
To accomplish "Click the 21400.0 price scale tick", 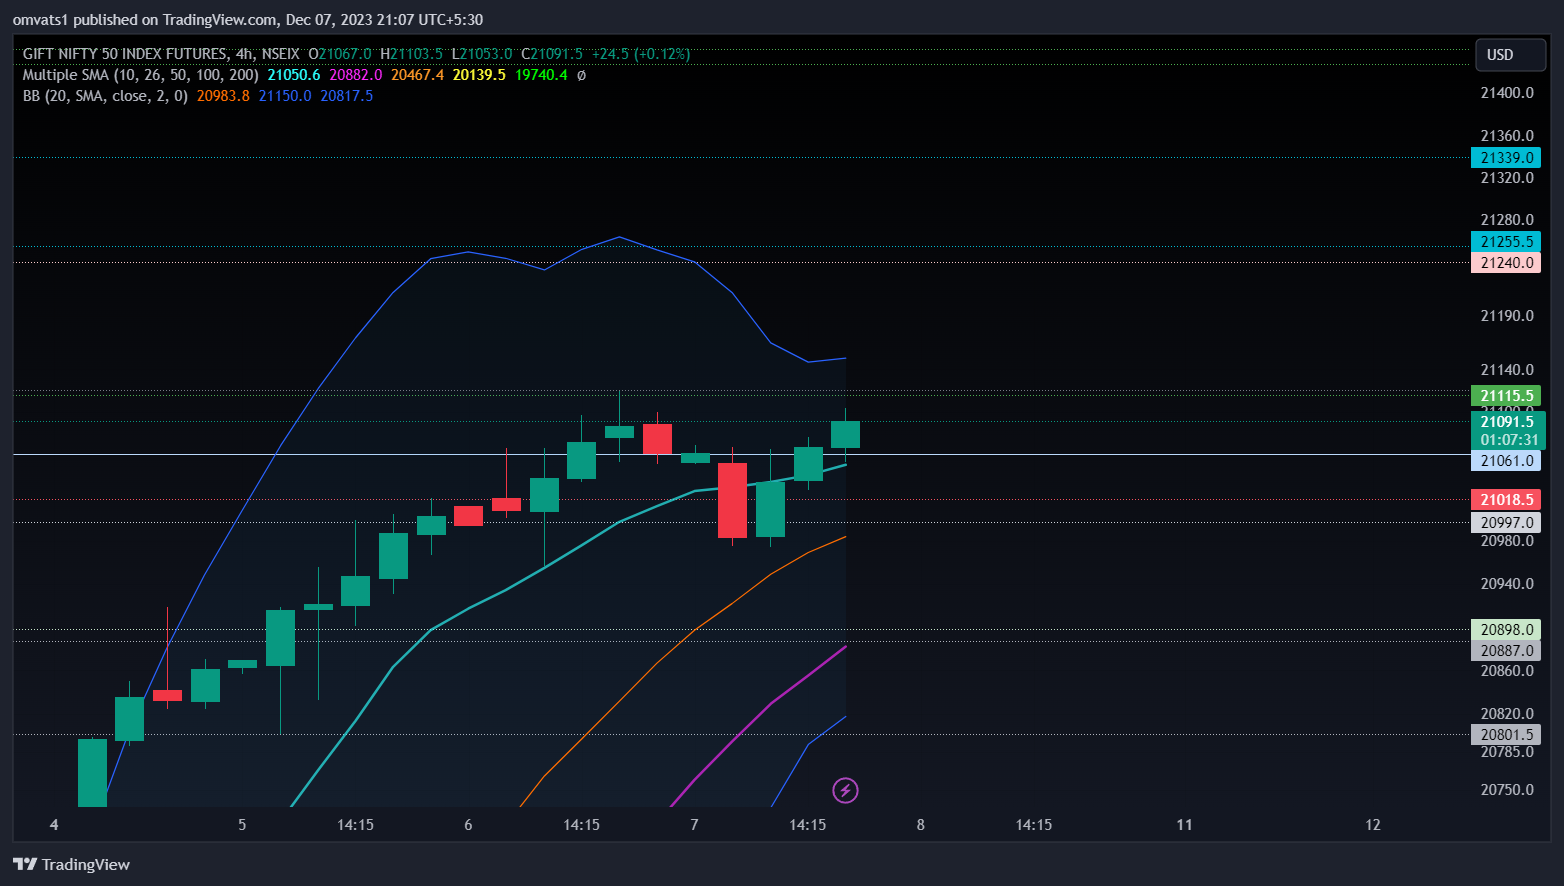I will 1507,93.
